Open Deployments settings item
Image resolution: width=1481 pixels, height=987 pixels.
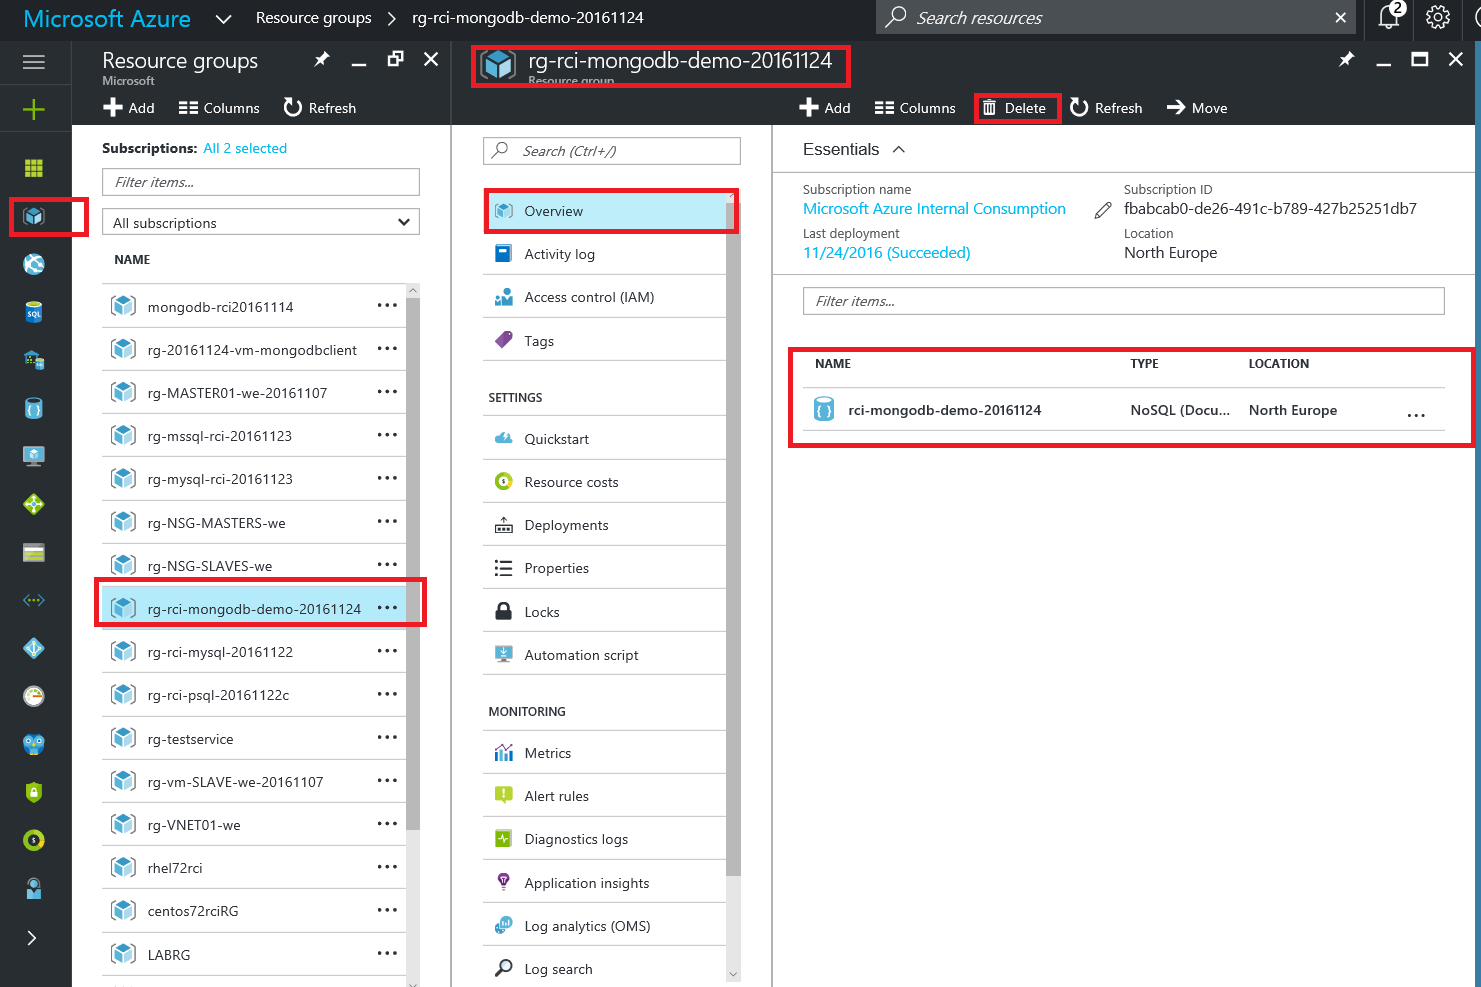605,525
